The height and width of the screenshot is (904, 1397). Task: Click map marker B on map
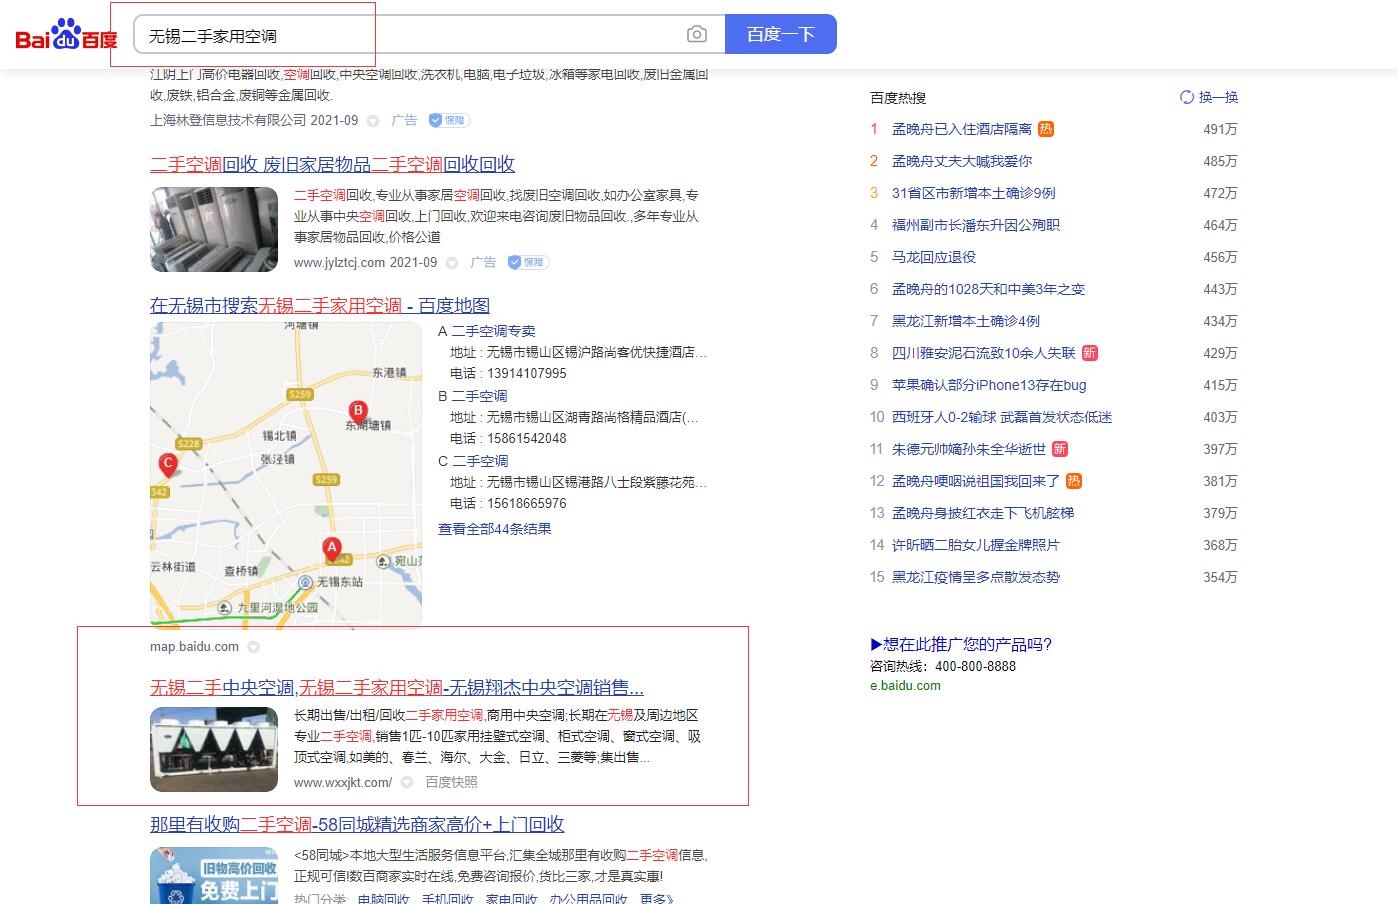tap(357, 411)
